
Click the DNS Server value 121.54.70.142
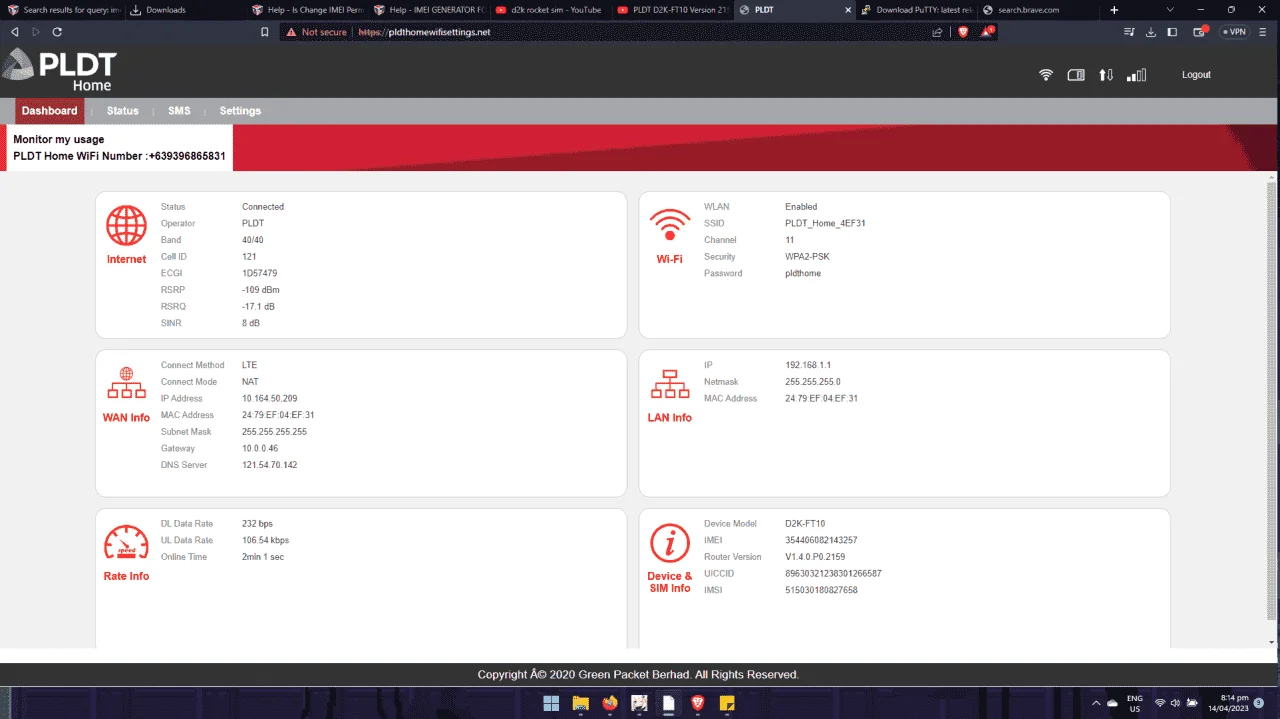coord(269,465)
